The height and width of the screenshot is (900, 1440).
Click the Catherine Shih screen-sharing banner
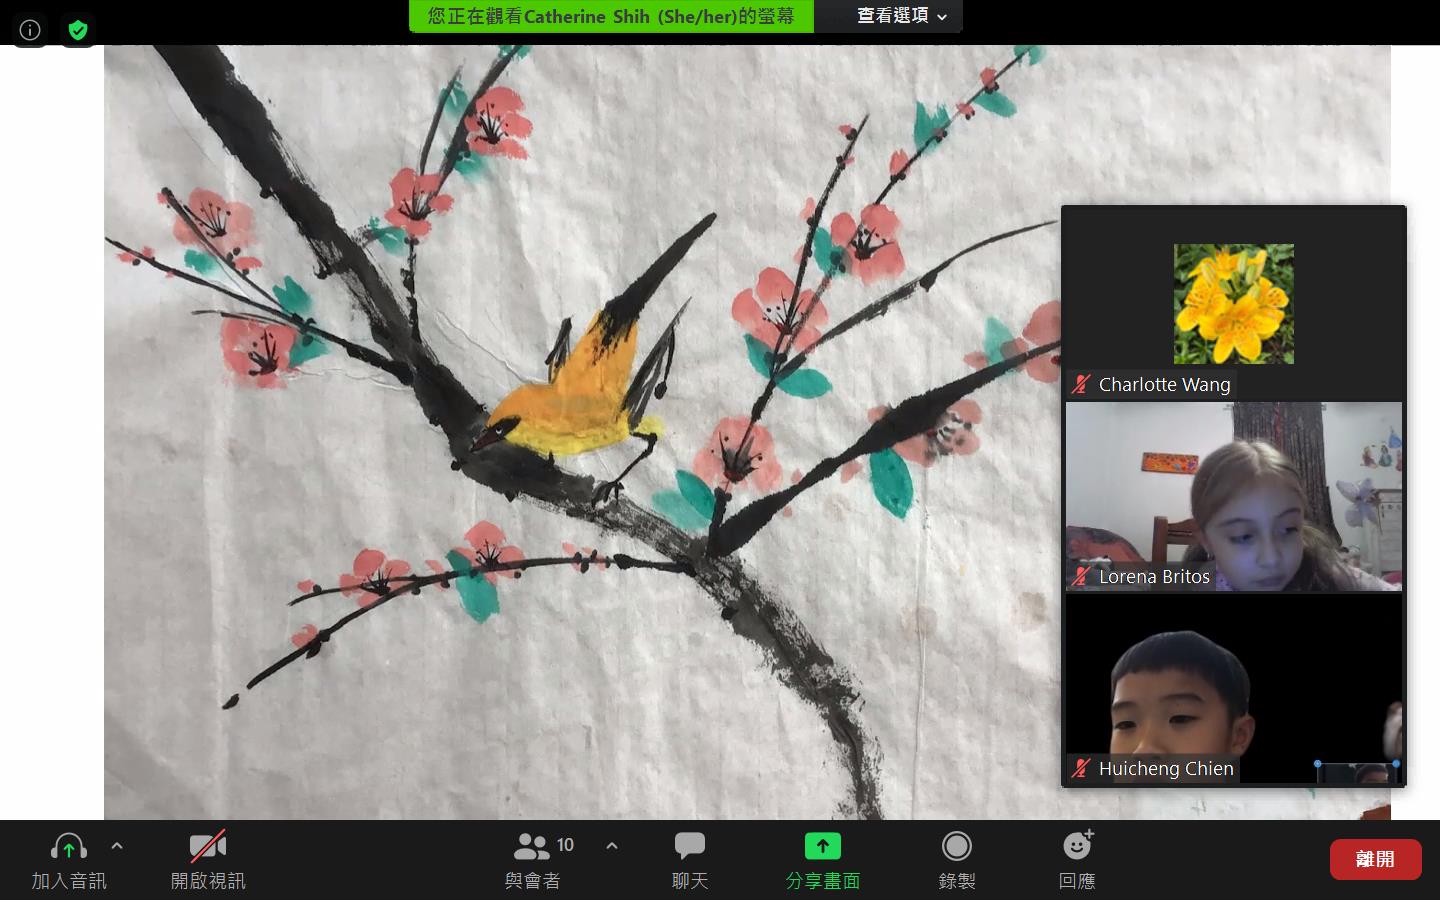click(610, 16)
